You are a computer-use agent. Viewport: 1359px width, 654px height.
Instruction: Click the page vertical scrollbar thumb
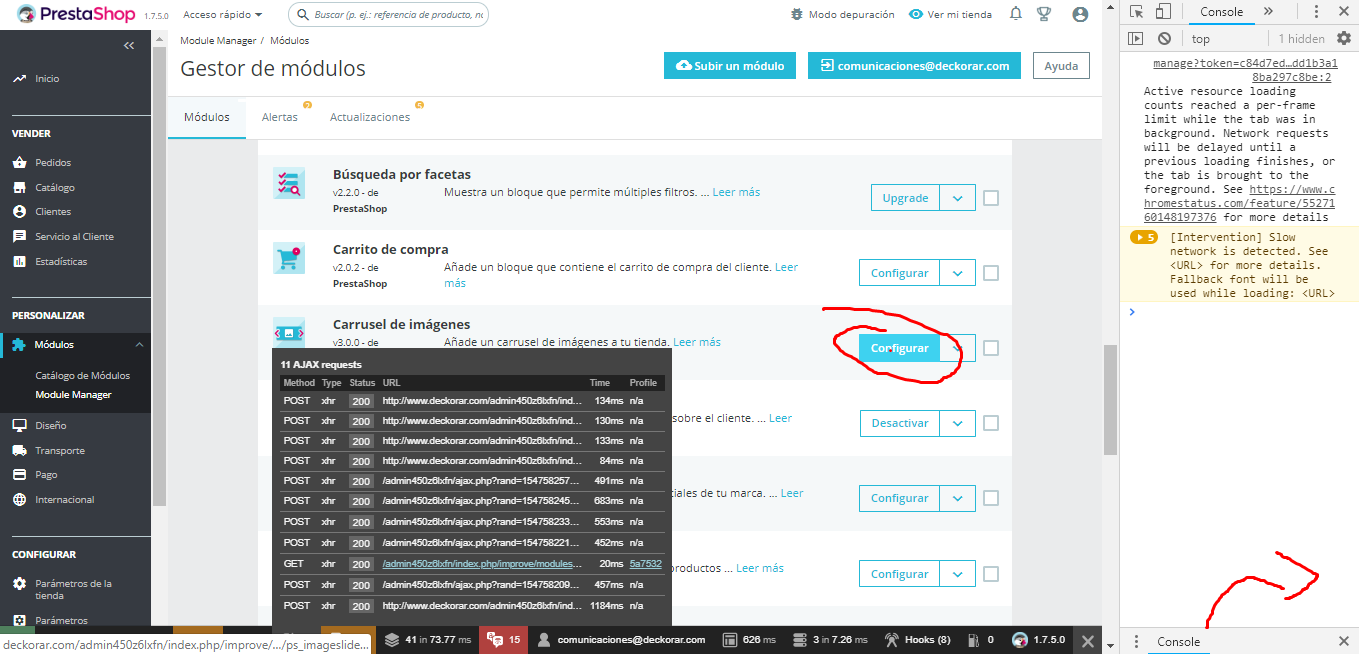point(1109,399)
